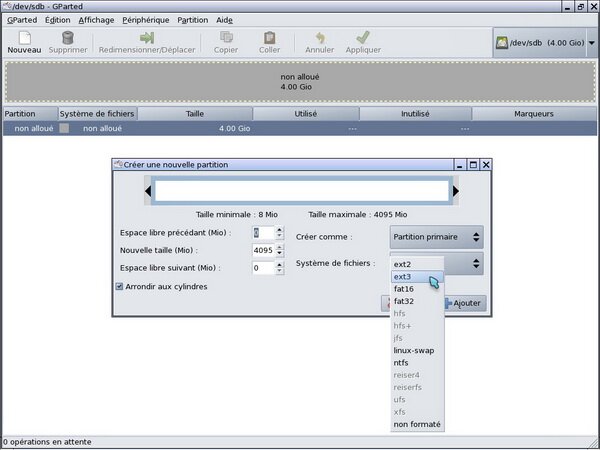Maximize the Créer une nouvelle partition dialog

pos(473,165)
